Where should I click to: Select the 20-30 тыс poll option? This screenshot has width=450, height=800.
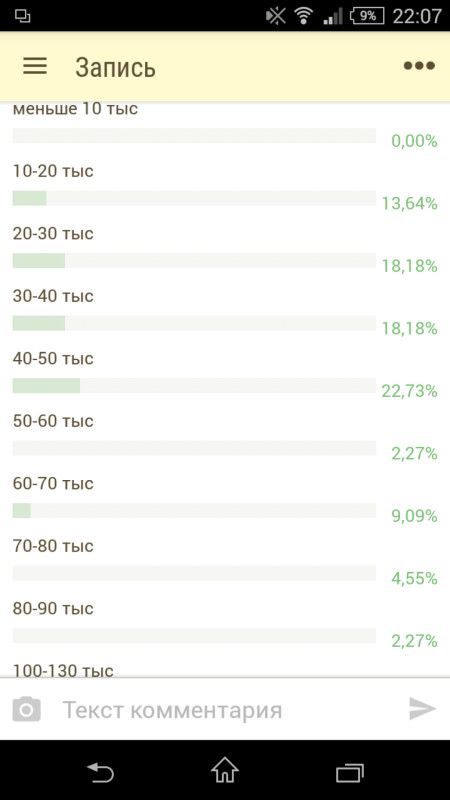(x=225, y=249)
